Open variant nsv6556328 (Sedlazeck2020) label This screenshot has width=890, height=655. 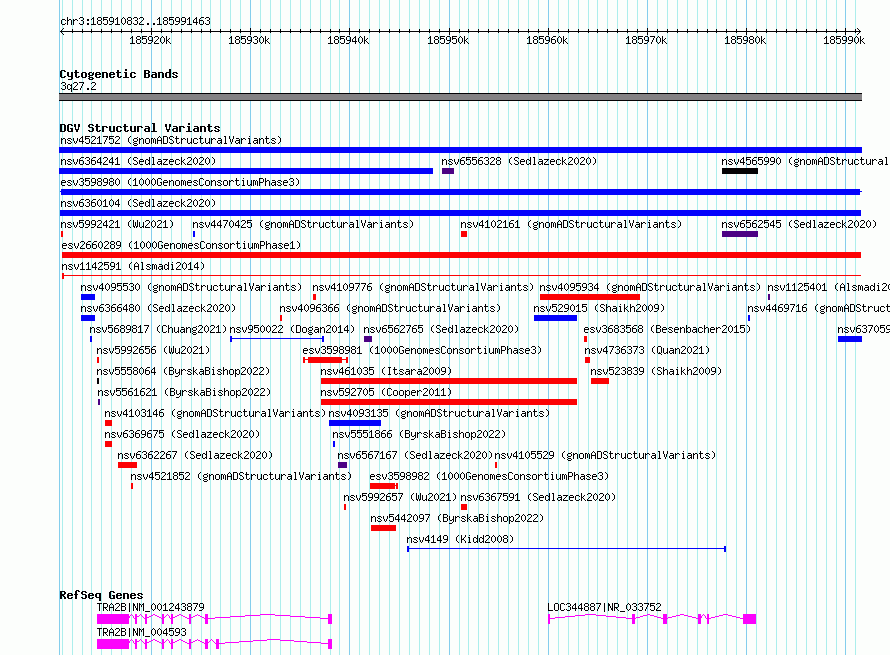click(519, 161)
